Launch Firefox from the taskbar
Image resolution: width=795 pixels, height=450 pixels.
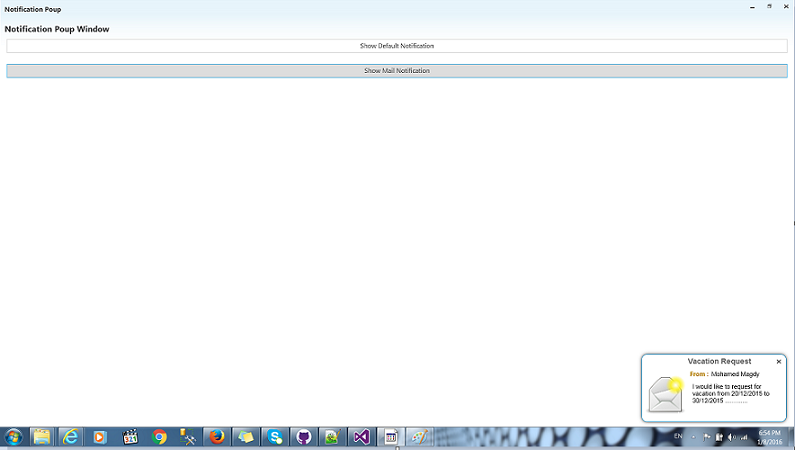(217, 437)
